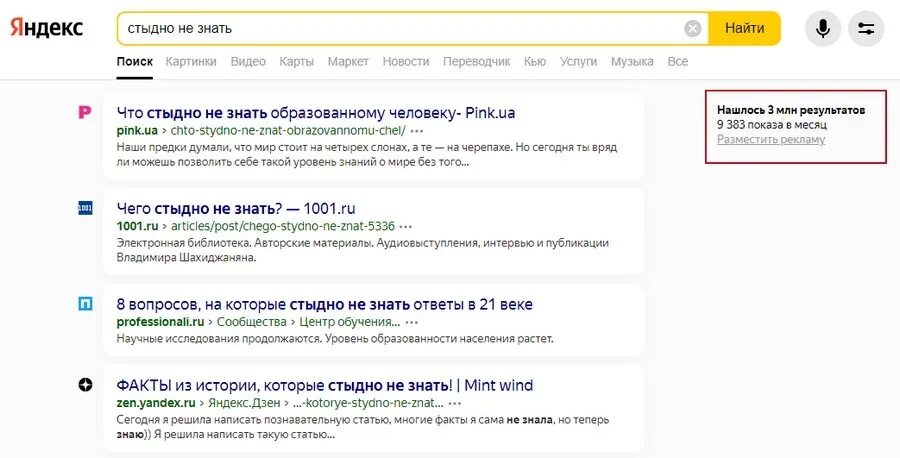Switch to the Видео tab
The width and height of the screenshot is (900, 458).
tap(248, 61)
